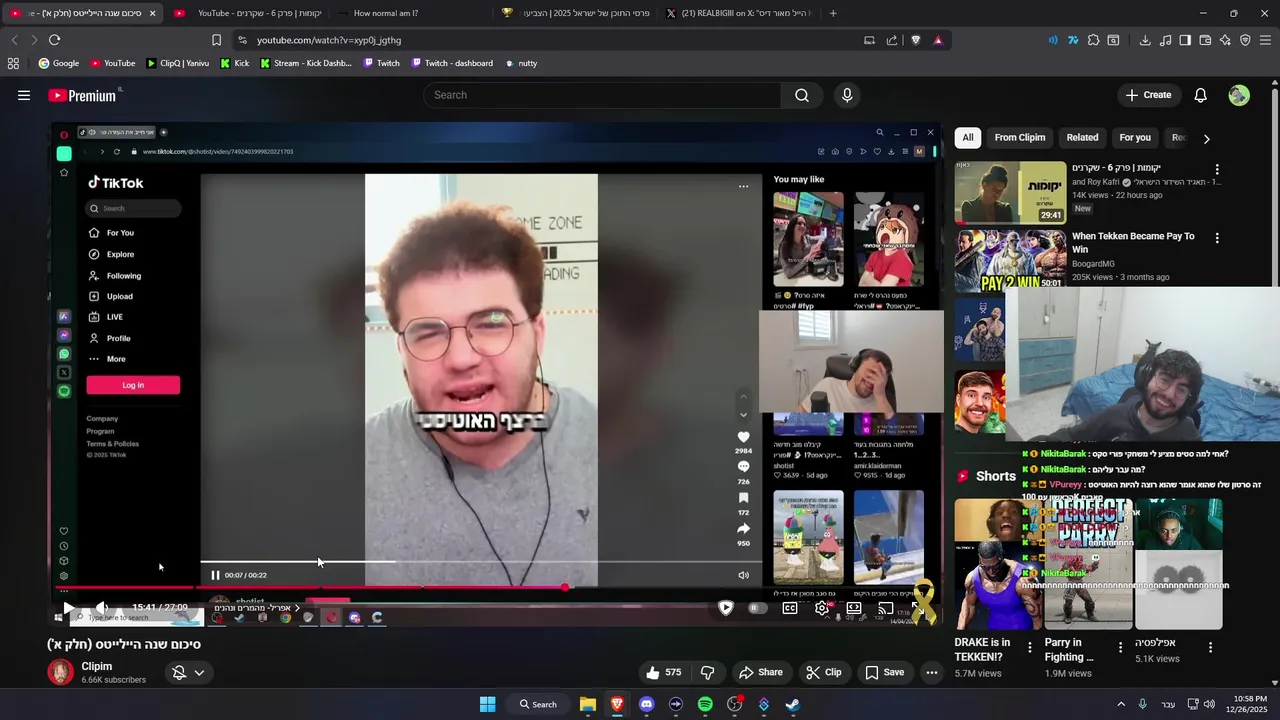The image size is (1280, 720).
Task: Open options for When Tekken Became Pay To Win
Action: [x=1217, y=238]
